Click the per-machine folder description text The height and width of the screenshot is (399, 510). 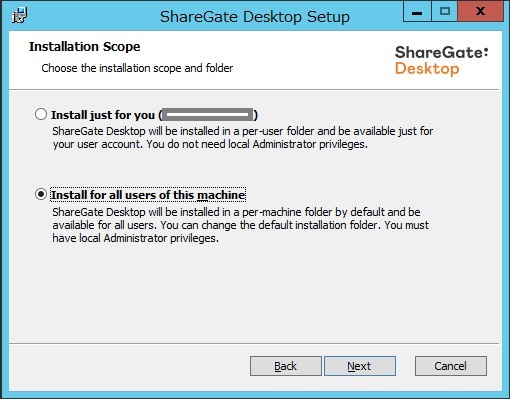pyautogui.click(x=240, y=225)
